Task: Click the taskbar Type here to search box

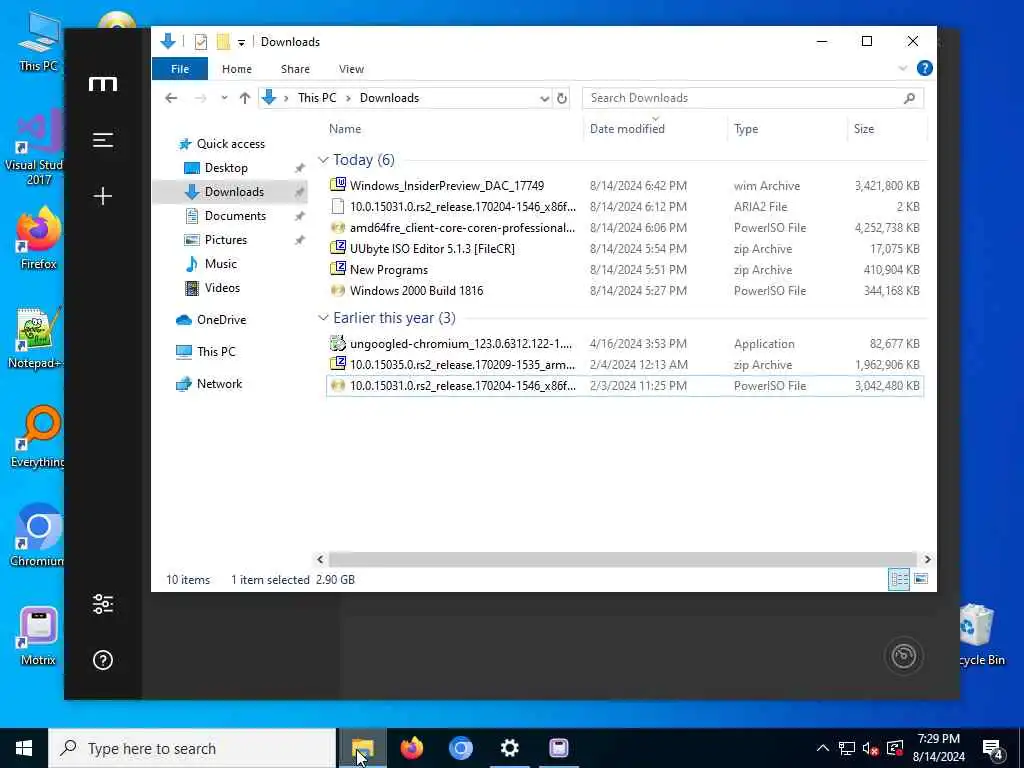Action: pyautogui.click(x=192, y=748)
